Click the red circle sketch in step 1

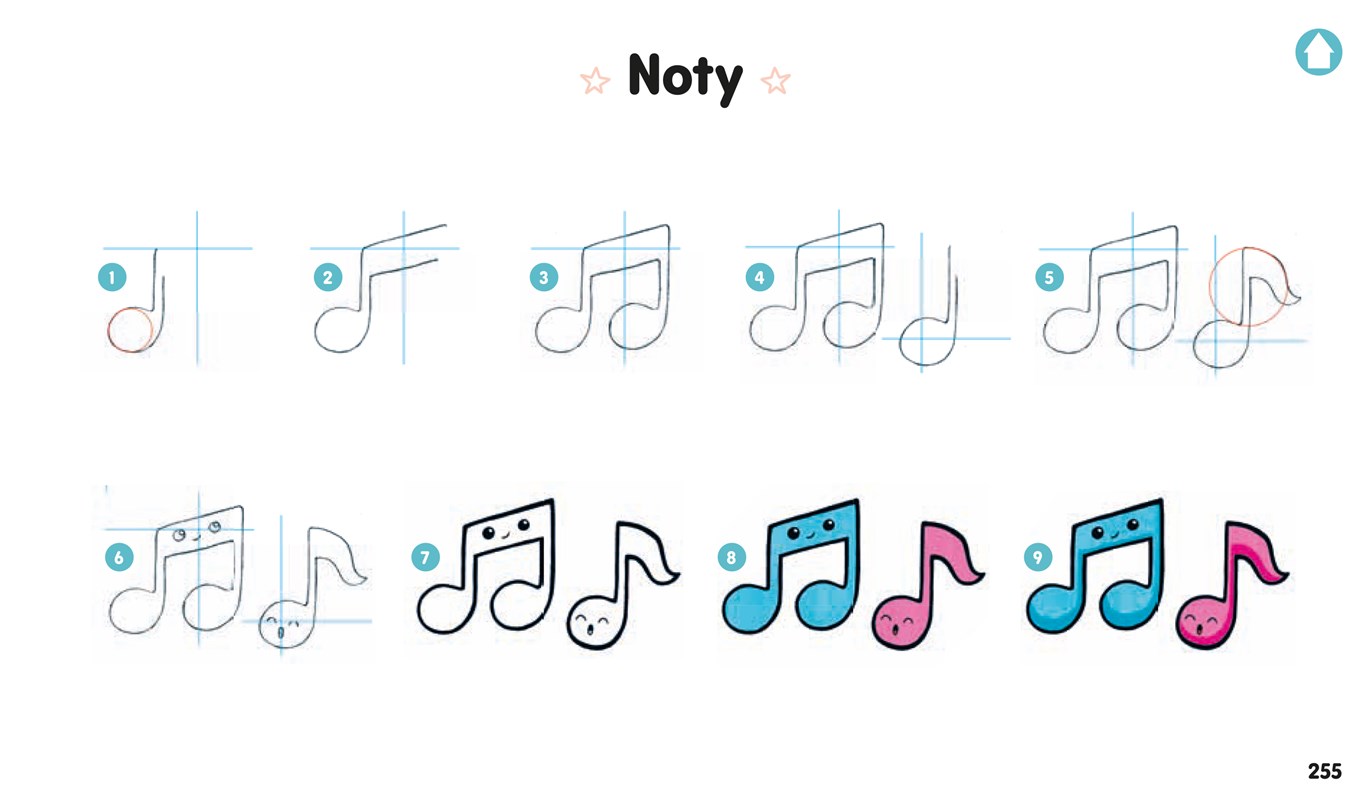tap(130, 329)
